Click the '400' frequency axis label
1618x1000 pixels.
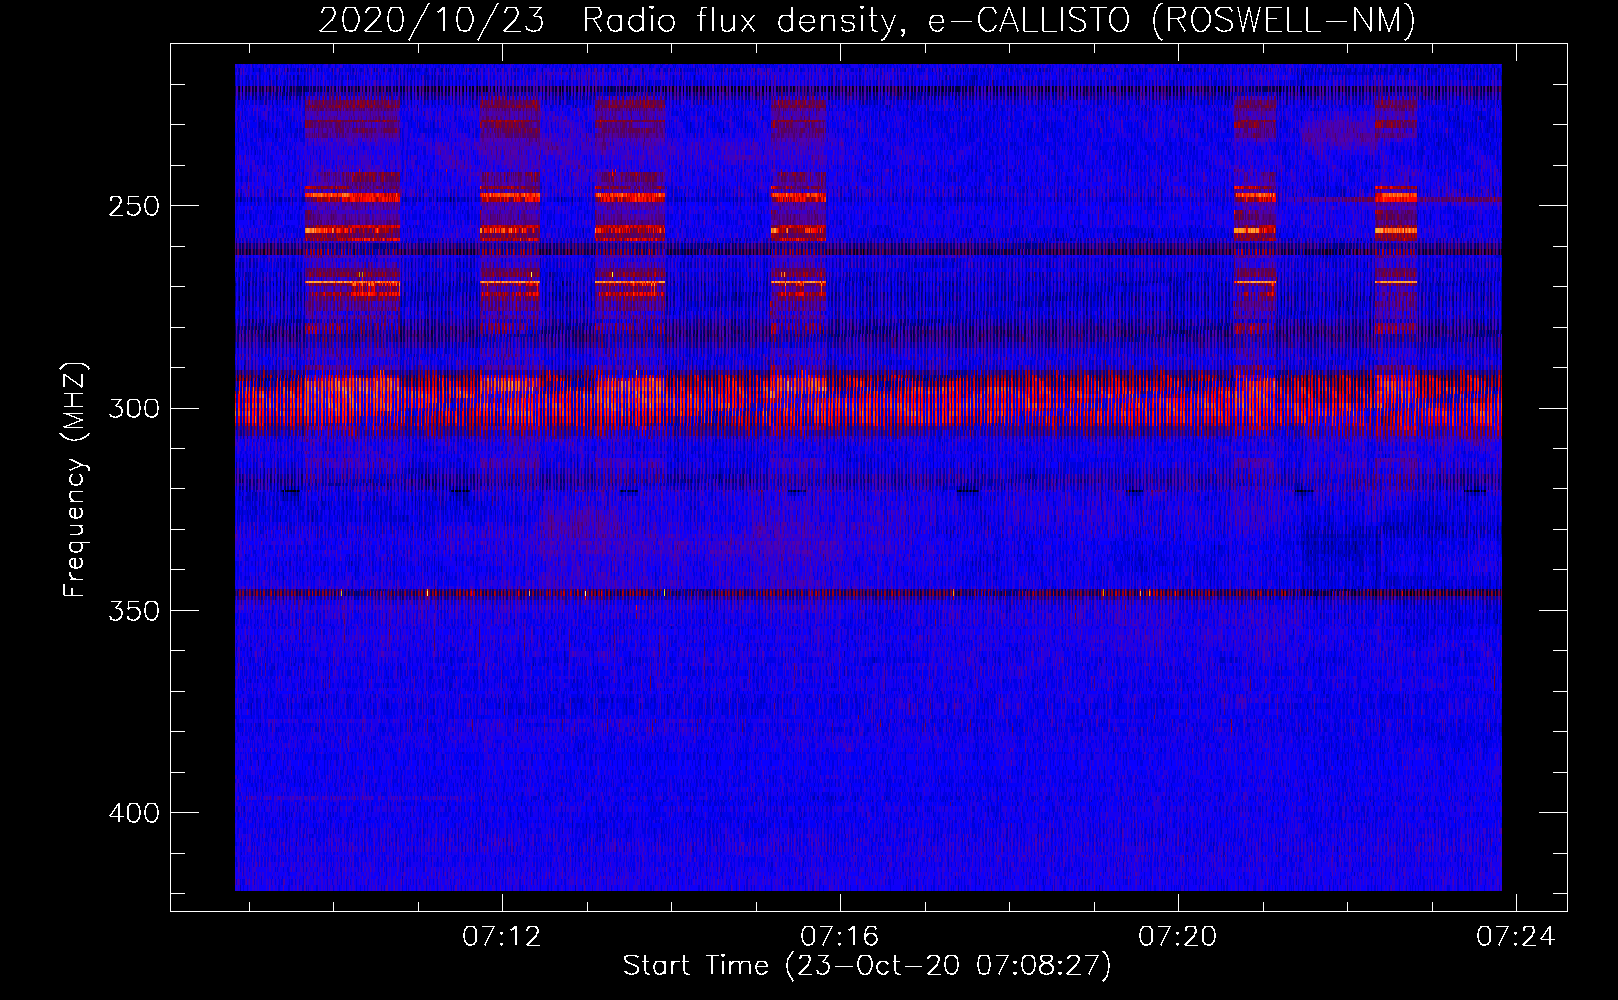[x=134, y=813]
